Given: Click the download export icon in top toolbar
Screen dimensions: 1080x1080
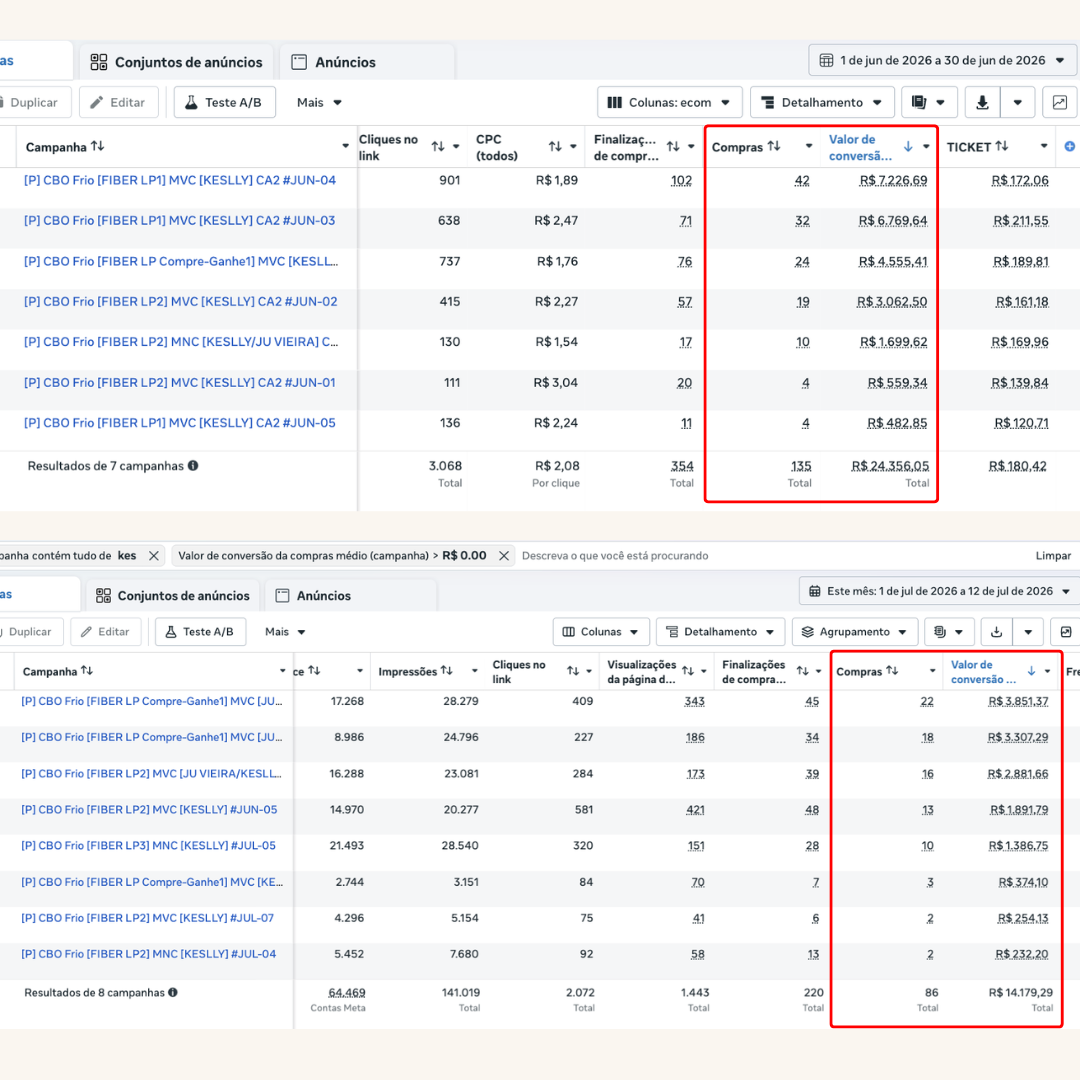Looking at the screenshot, I should tap(982, 103).
